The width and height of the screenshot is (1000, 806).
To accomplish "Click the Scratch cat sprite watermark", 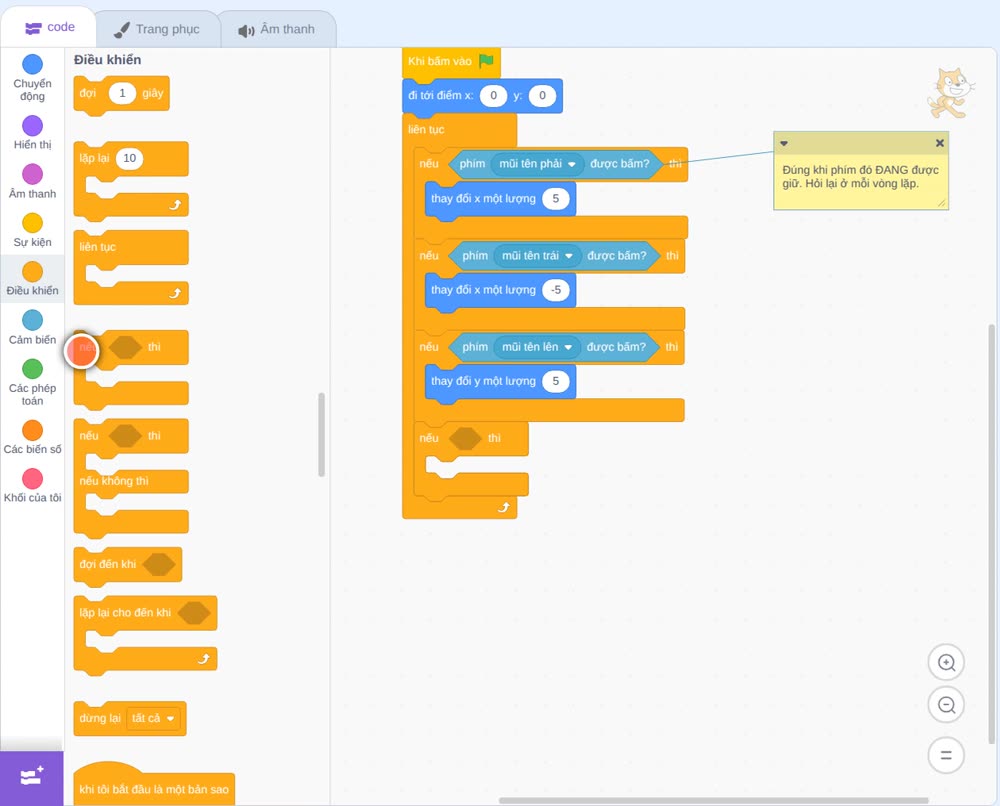I will coord(950,93).
